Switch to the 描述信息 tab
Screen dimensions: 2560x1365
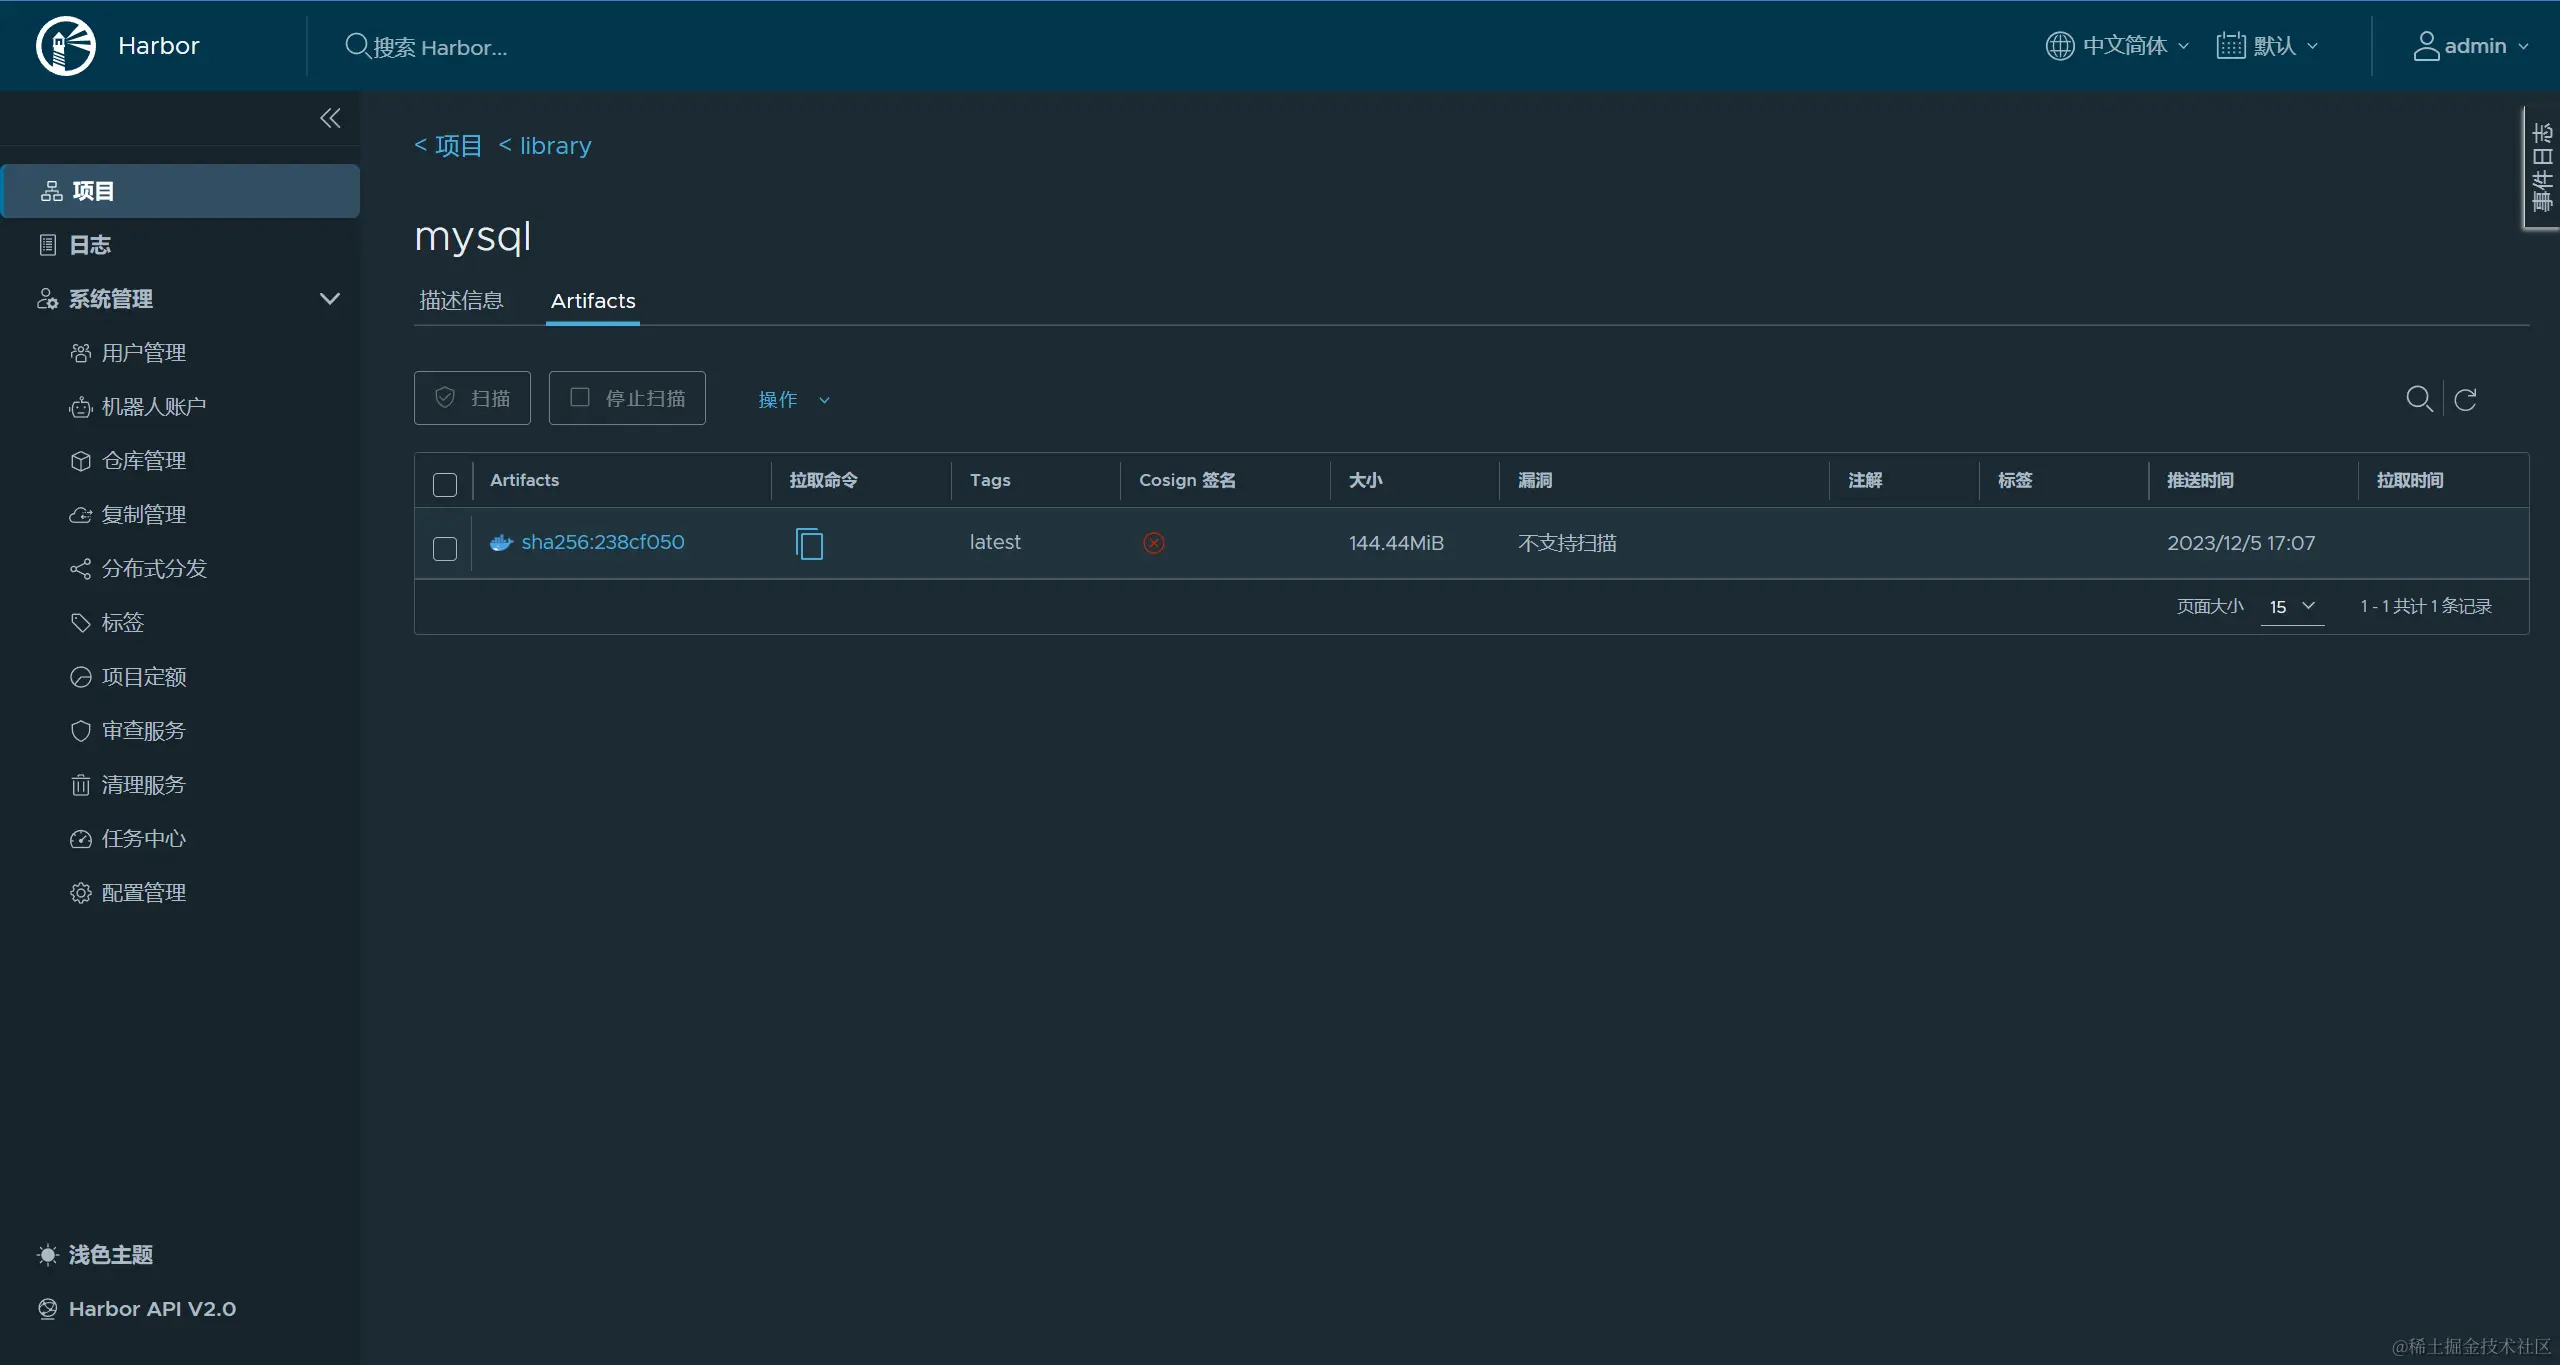pos(461,301)
